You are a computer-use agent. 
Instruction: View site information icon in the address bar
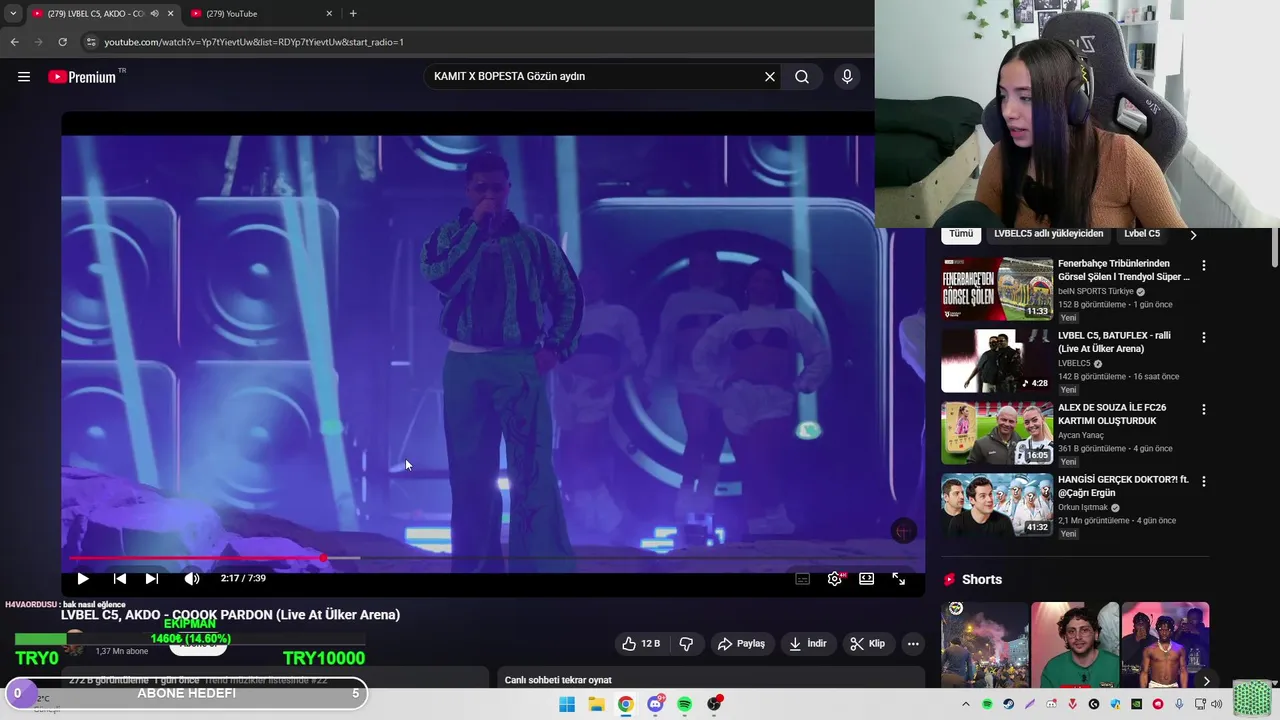tap(91, 42)
